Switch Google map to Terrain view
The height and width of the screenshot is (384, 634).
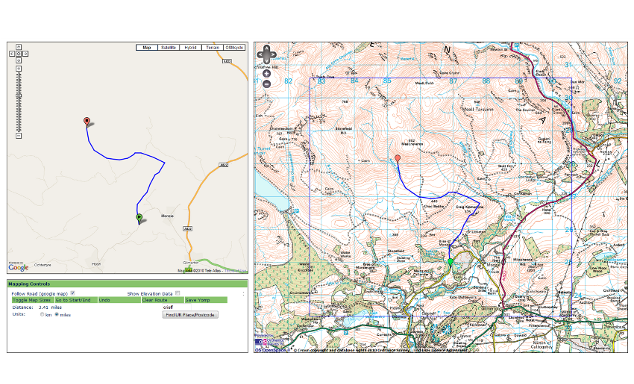pyautogui.click(x=212, y=48)
